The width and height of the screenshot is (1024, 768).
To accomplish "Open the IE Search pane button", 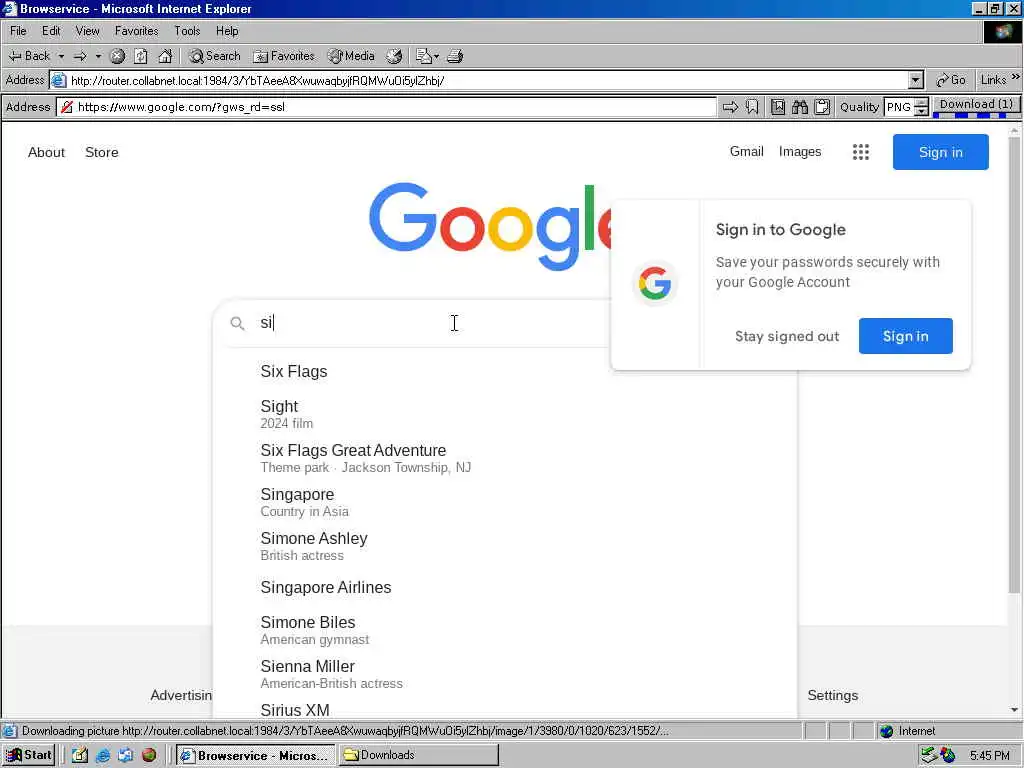I will [x=215, y=56].
